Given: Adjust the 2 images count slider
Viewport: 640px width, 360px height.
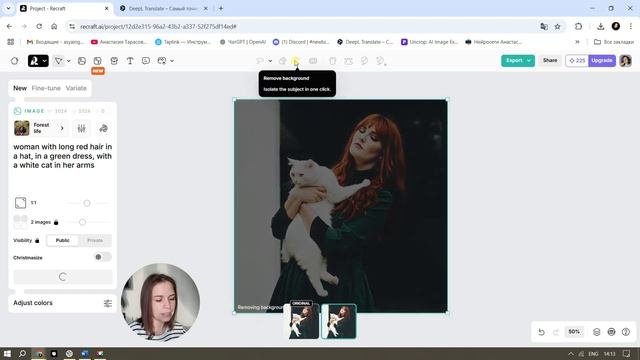Looking at the screenshot, I should [x=82, y=222].
